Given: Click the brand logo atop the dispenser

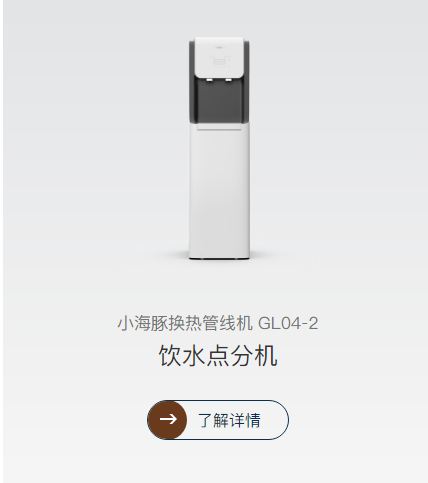Looking at the screenshot, I should (219, 48).
